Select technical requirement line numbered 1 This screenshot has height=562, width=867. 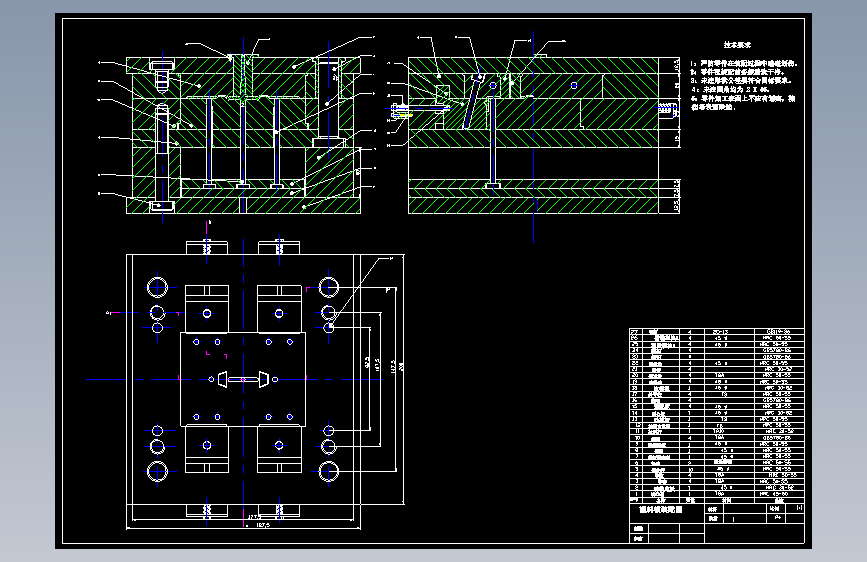(x=744, y=64)
